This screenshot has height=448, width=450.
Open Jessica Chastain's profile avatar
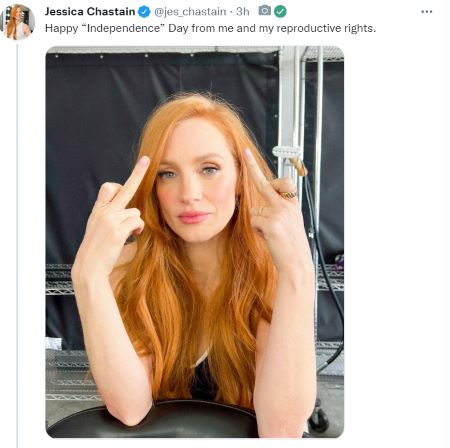(17, 22)
